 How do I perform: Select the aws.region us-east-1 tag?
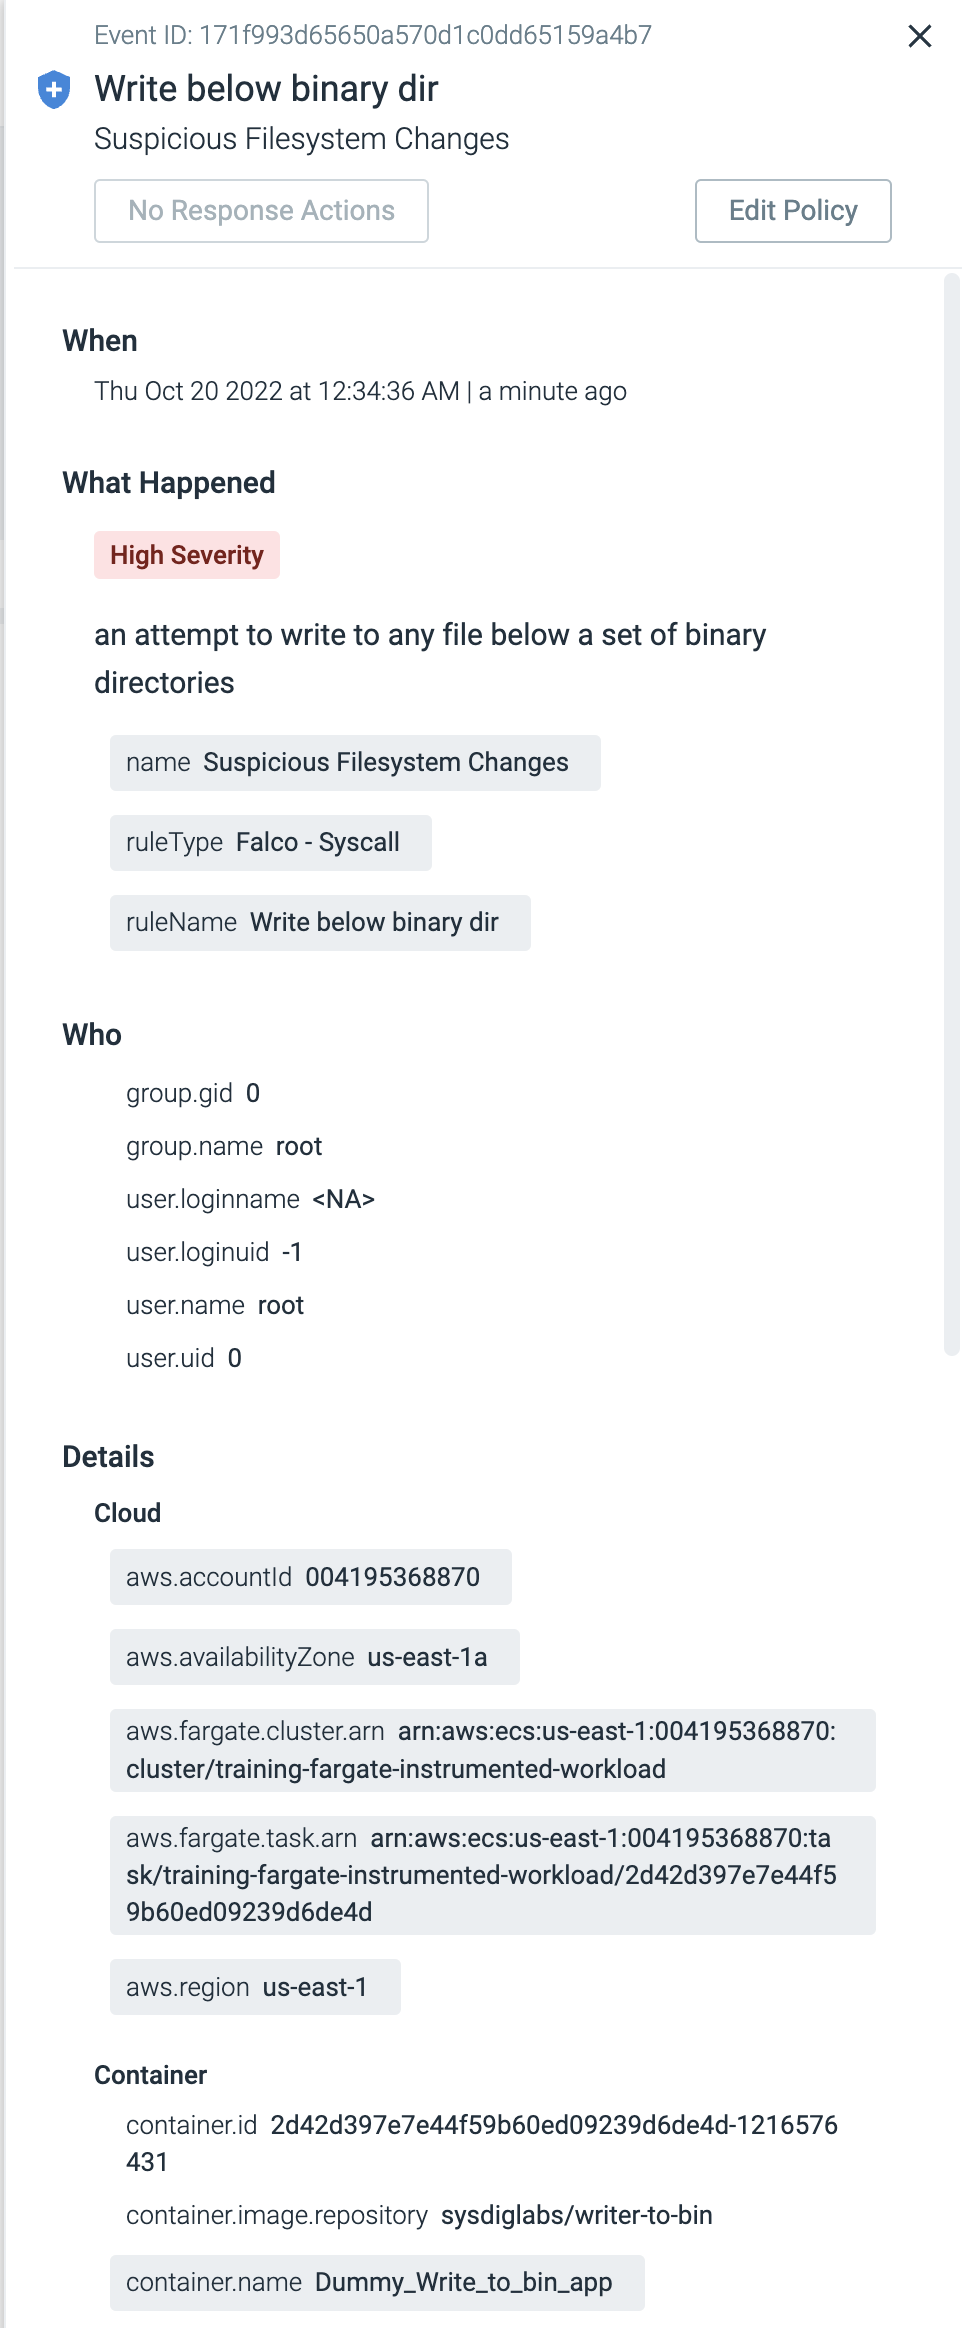pyautogui.click(x=255, y=1987)
